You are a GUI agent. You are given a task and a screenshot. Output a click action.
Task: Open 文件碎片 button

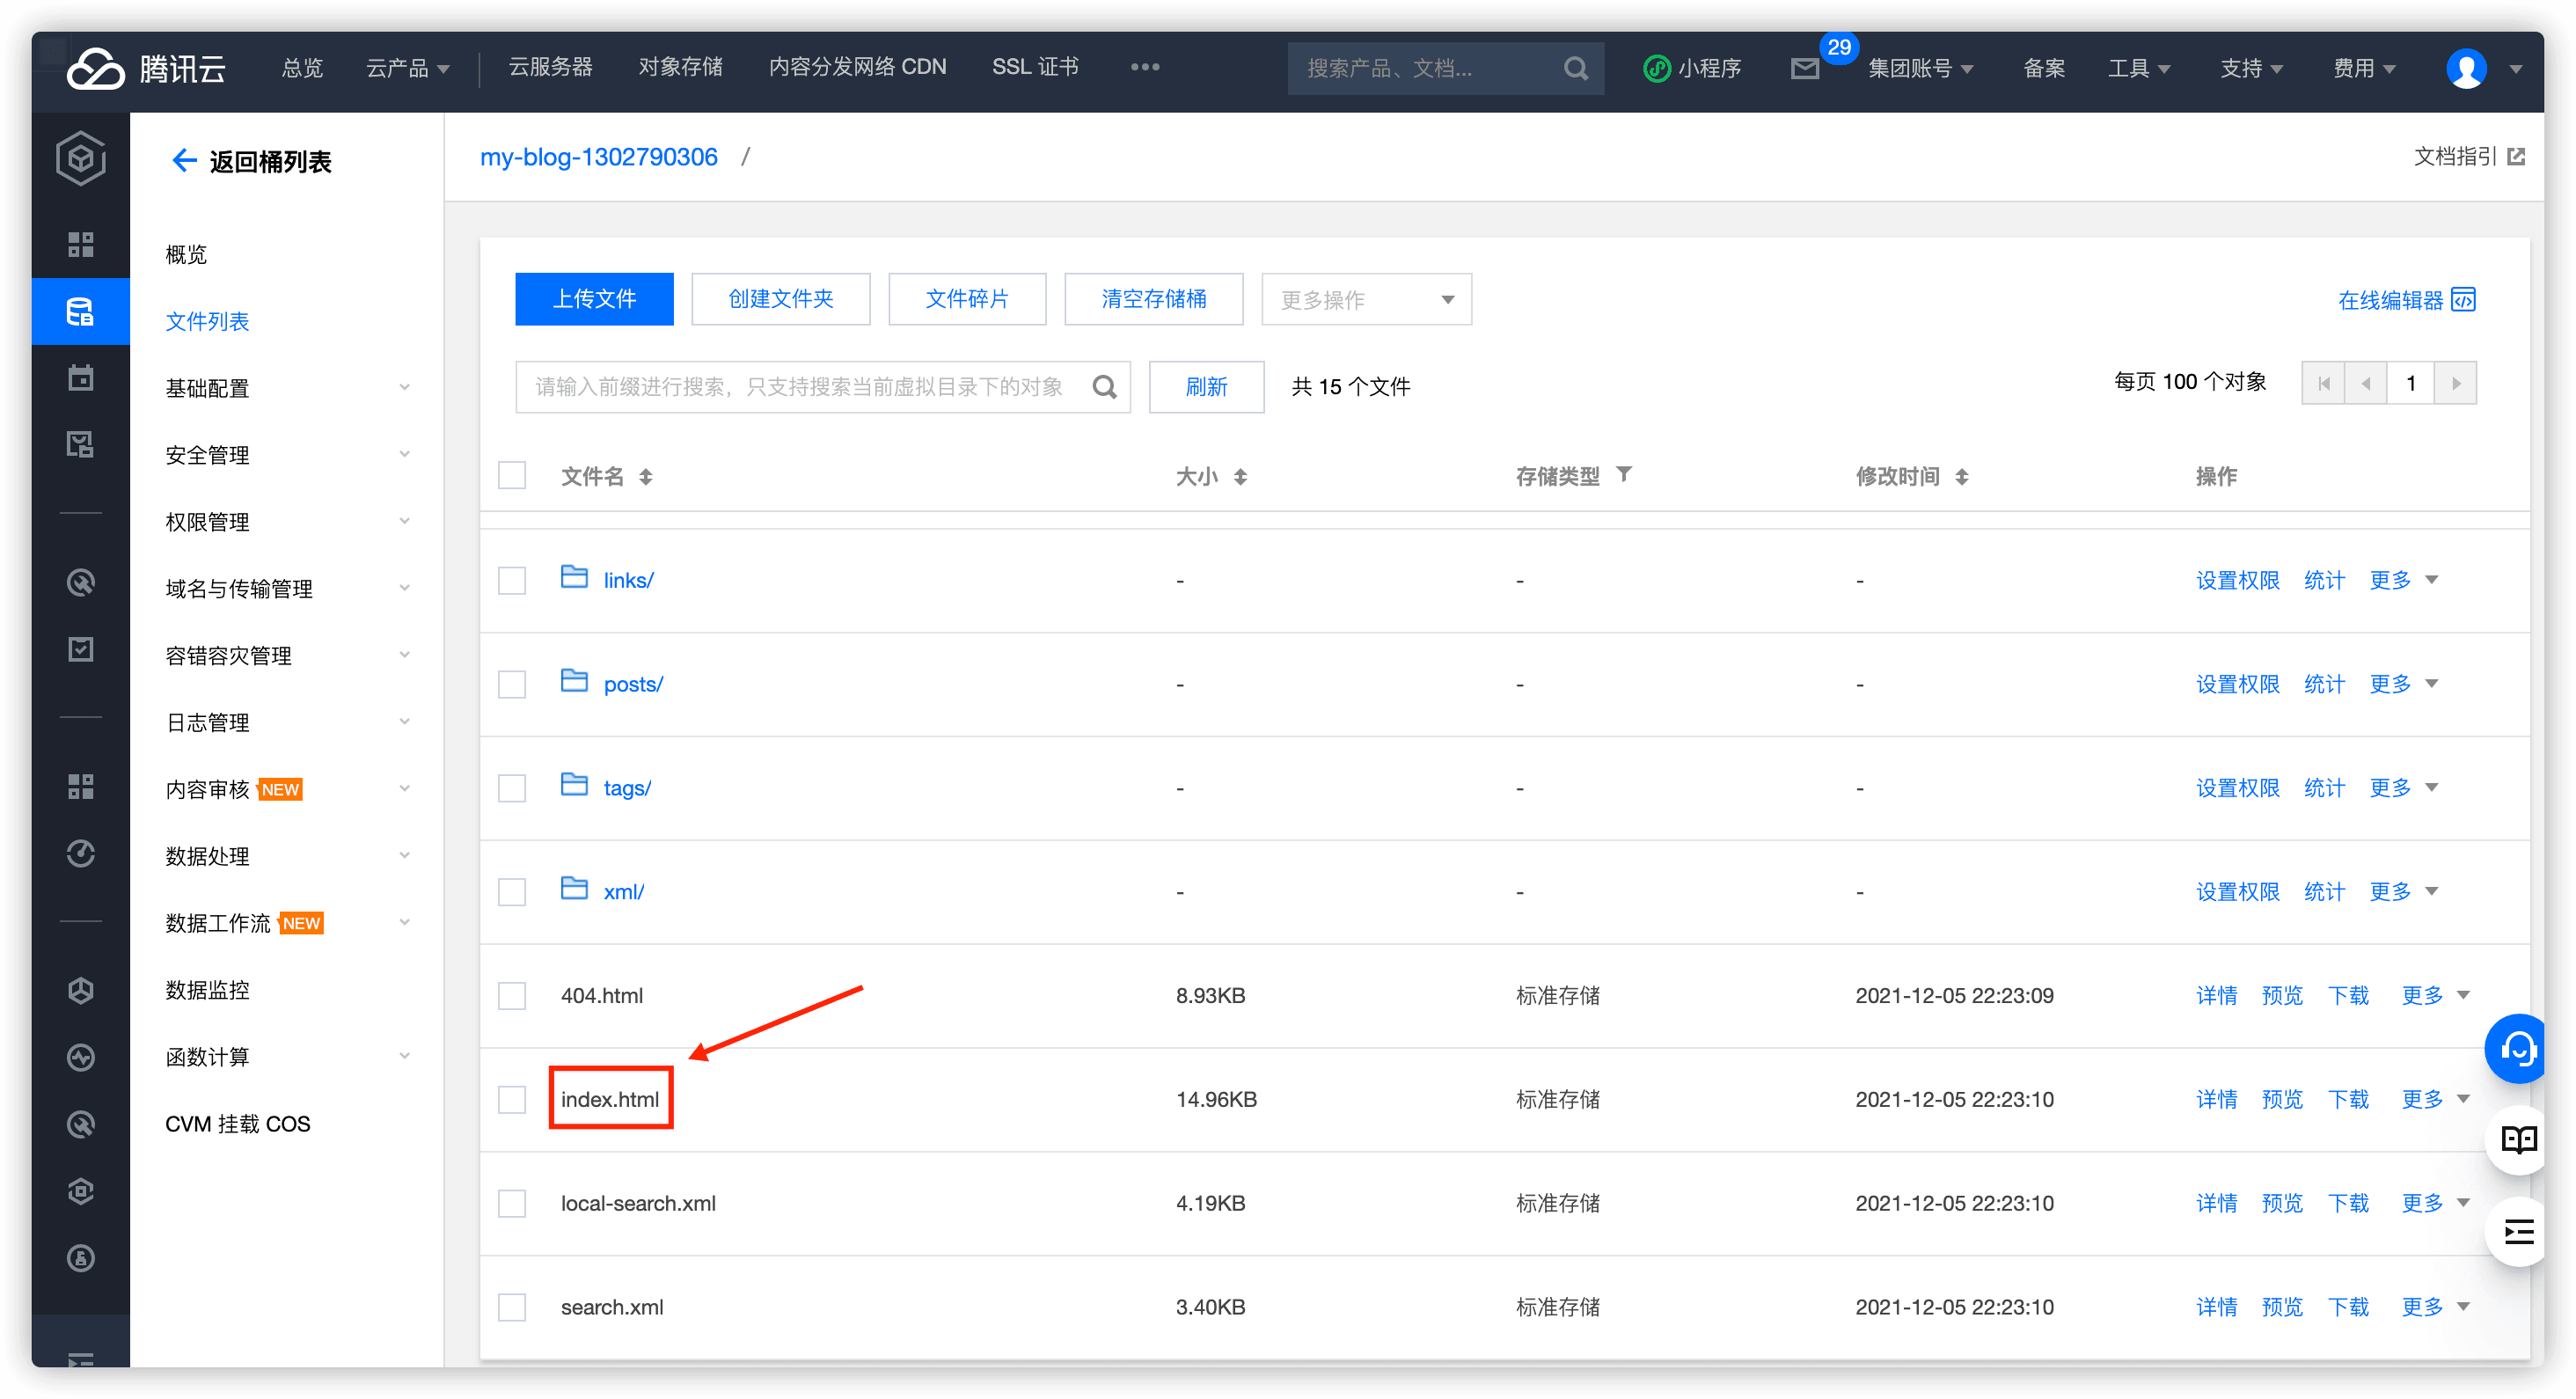tap(967, 299)
